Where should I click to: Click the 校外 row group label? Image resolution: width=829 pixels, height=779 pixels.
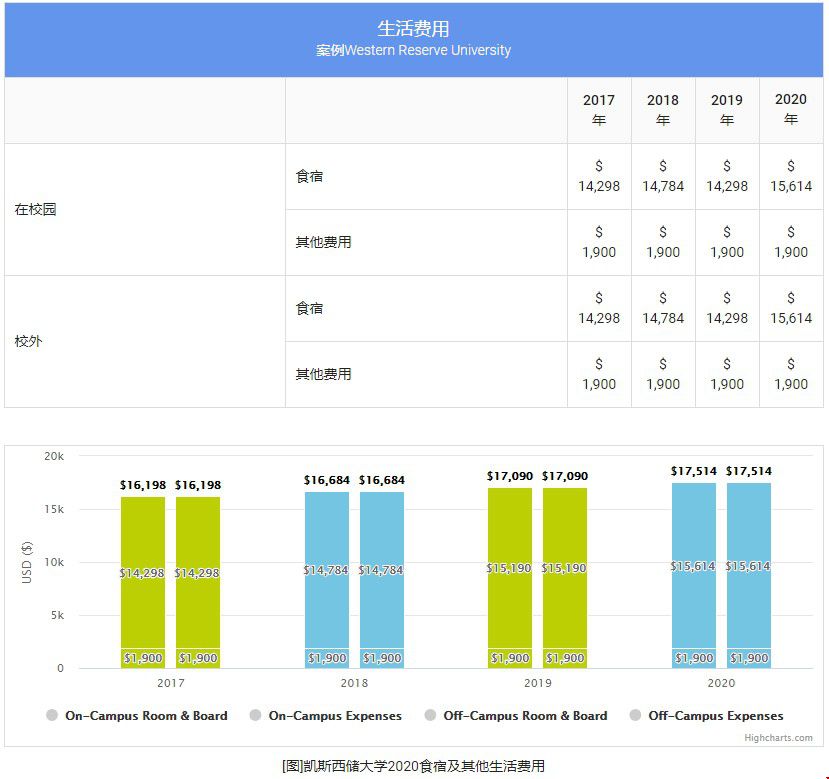click(29, 341)
